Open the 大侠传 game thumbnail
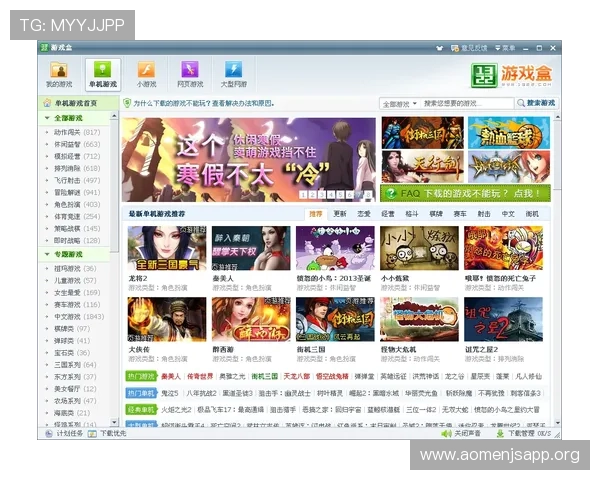The image size is (600, 480). [x=167, y=319]
